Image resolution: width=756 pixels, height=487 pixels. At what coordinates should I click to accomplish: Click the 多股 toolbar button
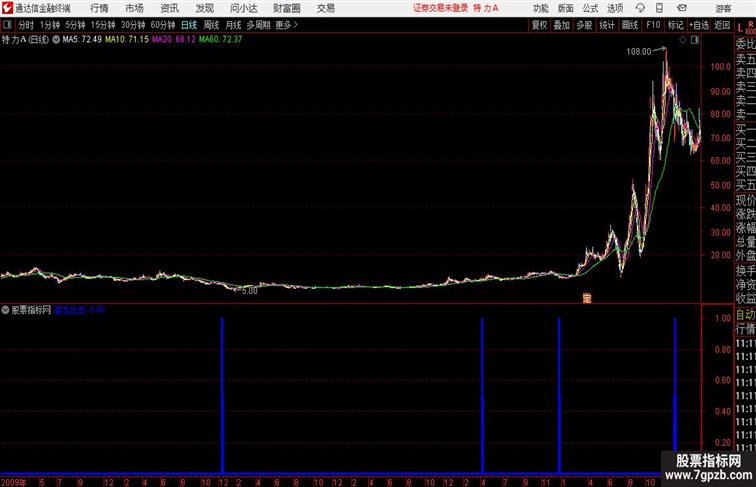point(584,25)
